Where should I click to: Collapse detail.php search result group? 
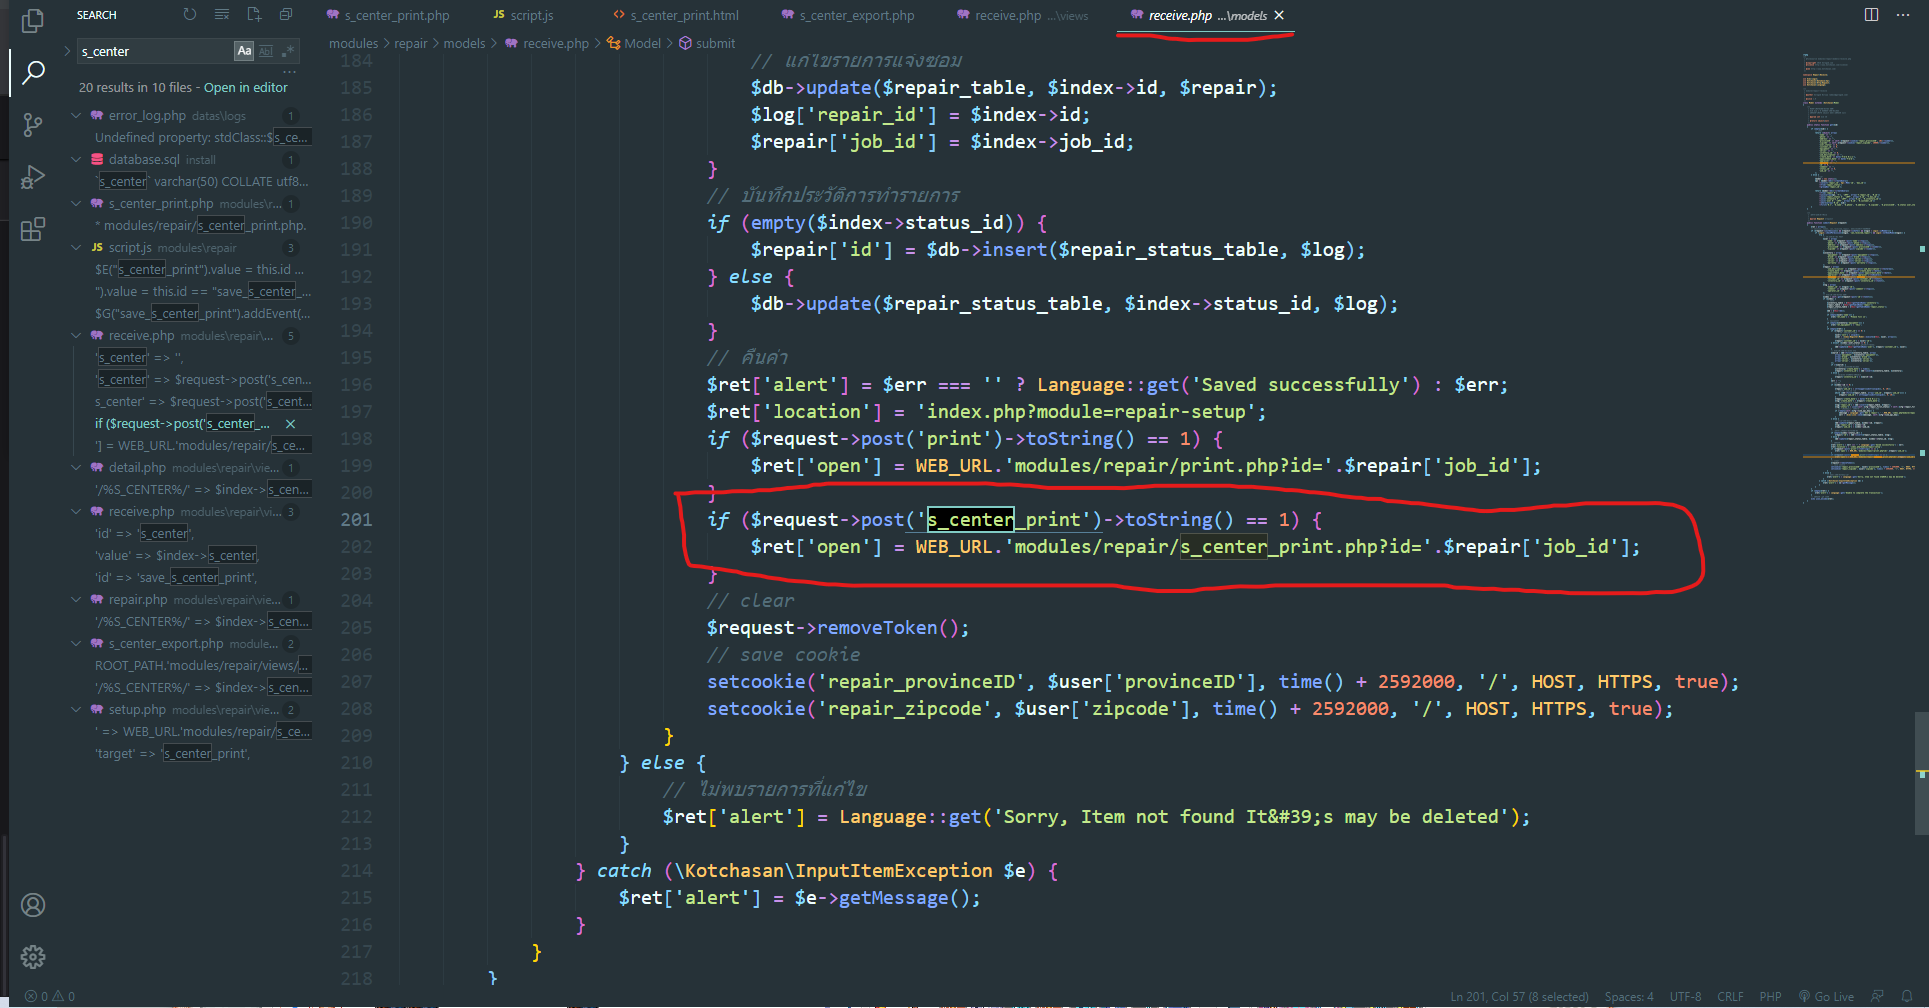76,468
